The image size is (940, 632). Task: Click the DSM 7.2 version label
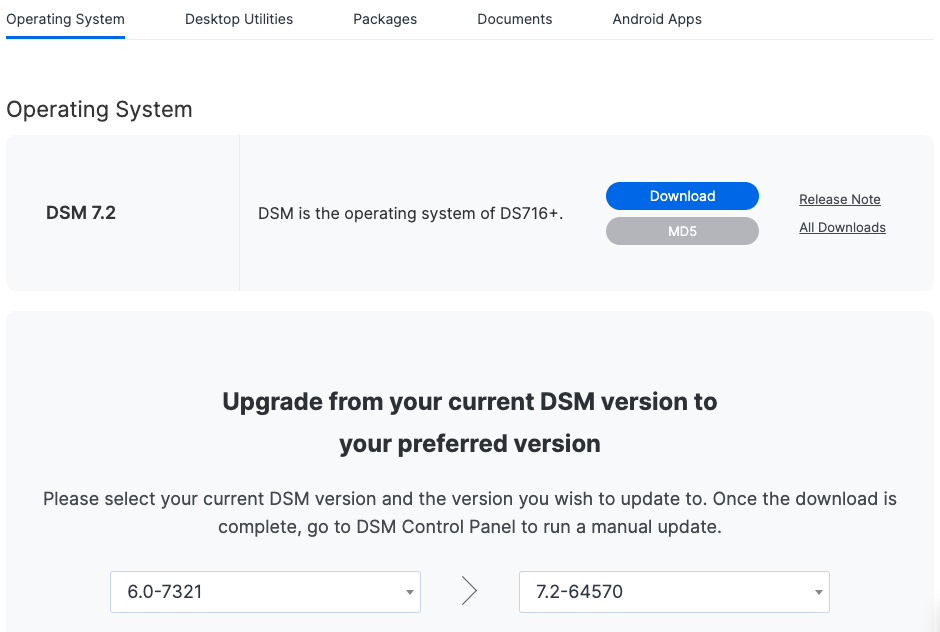[x=81, y=213]
